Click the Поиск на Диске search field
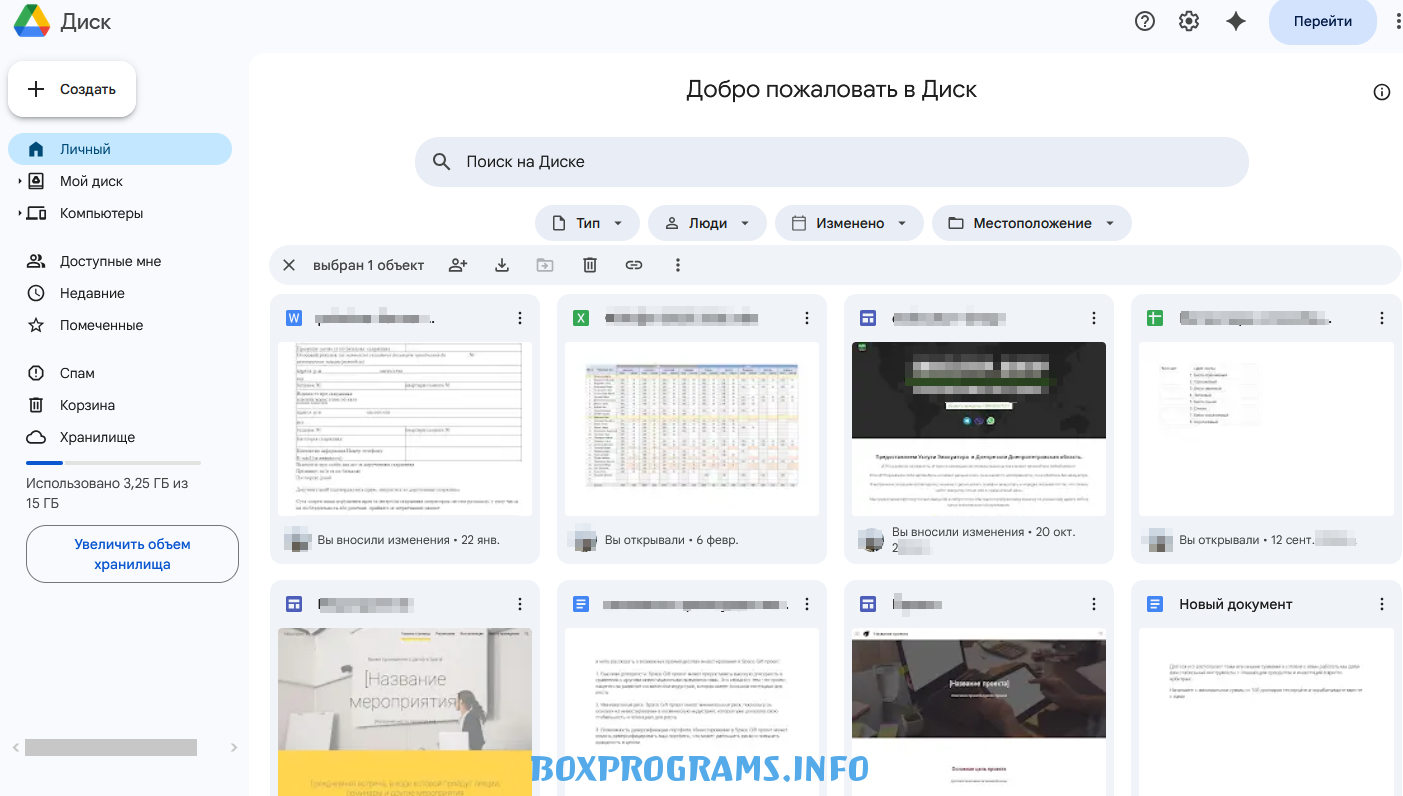This screenshot has height=796, width=1403. tap(831, 162)
